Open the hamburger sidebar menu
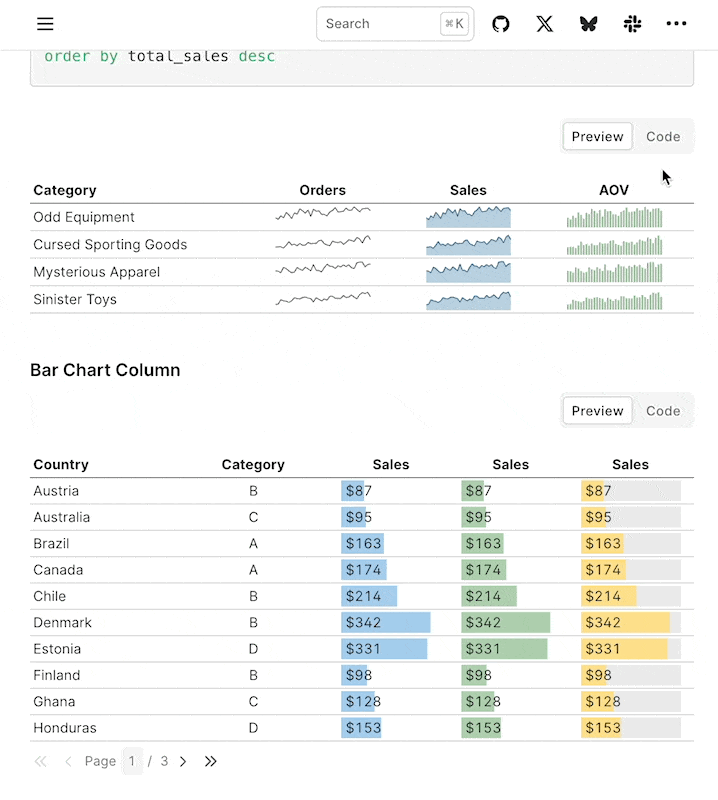Screen dimensions: 718x800 [x=45, y=24]
